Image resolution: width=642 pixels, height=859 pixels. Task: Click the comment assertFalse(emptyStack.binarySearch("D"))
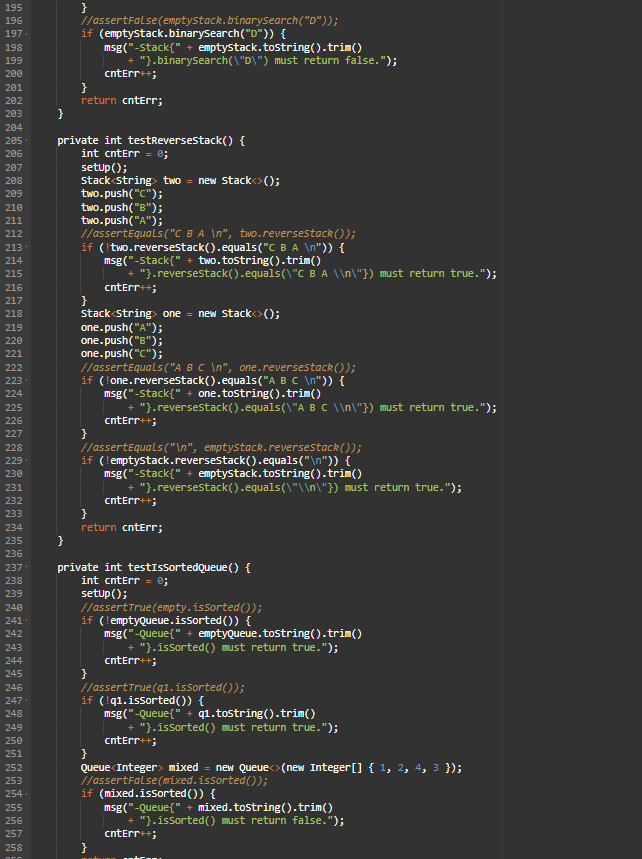pyautogui.click(x=210, y=21)
